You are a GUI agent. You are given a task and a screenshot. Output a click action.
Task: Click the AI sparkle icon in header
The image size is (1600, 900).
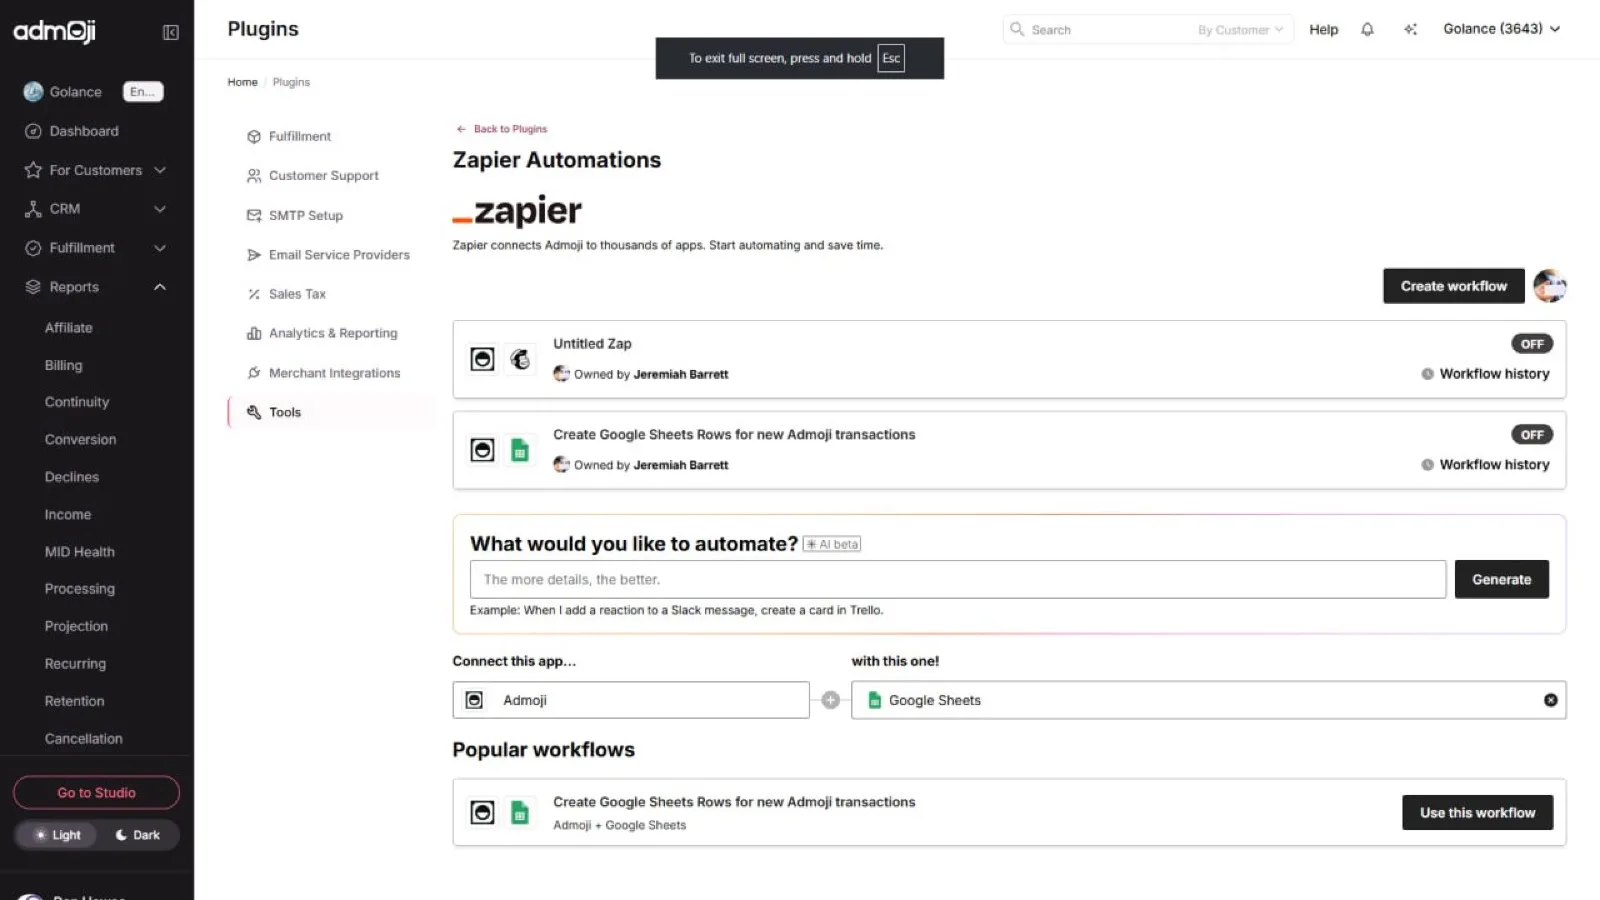click(x=1410, y=29)
